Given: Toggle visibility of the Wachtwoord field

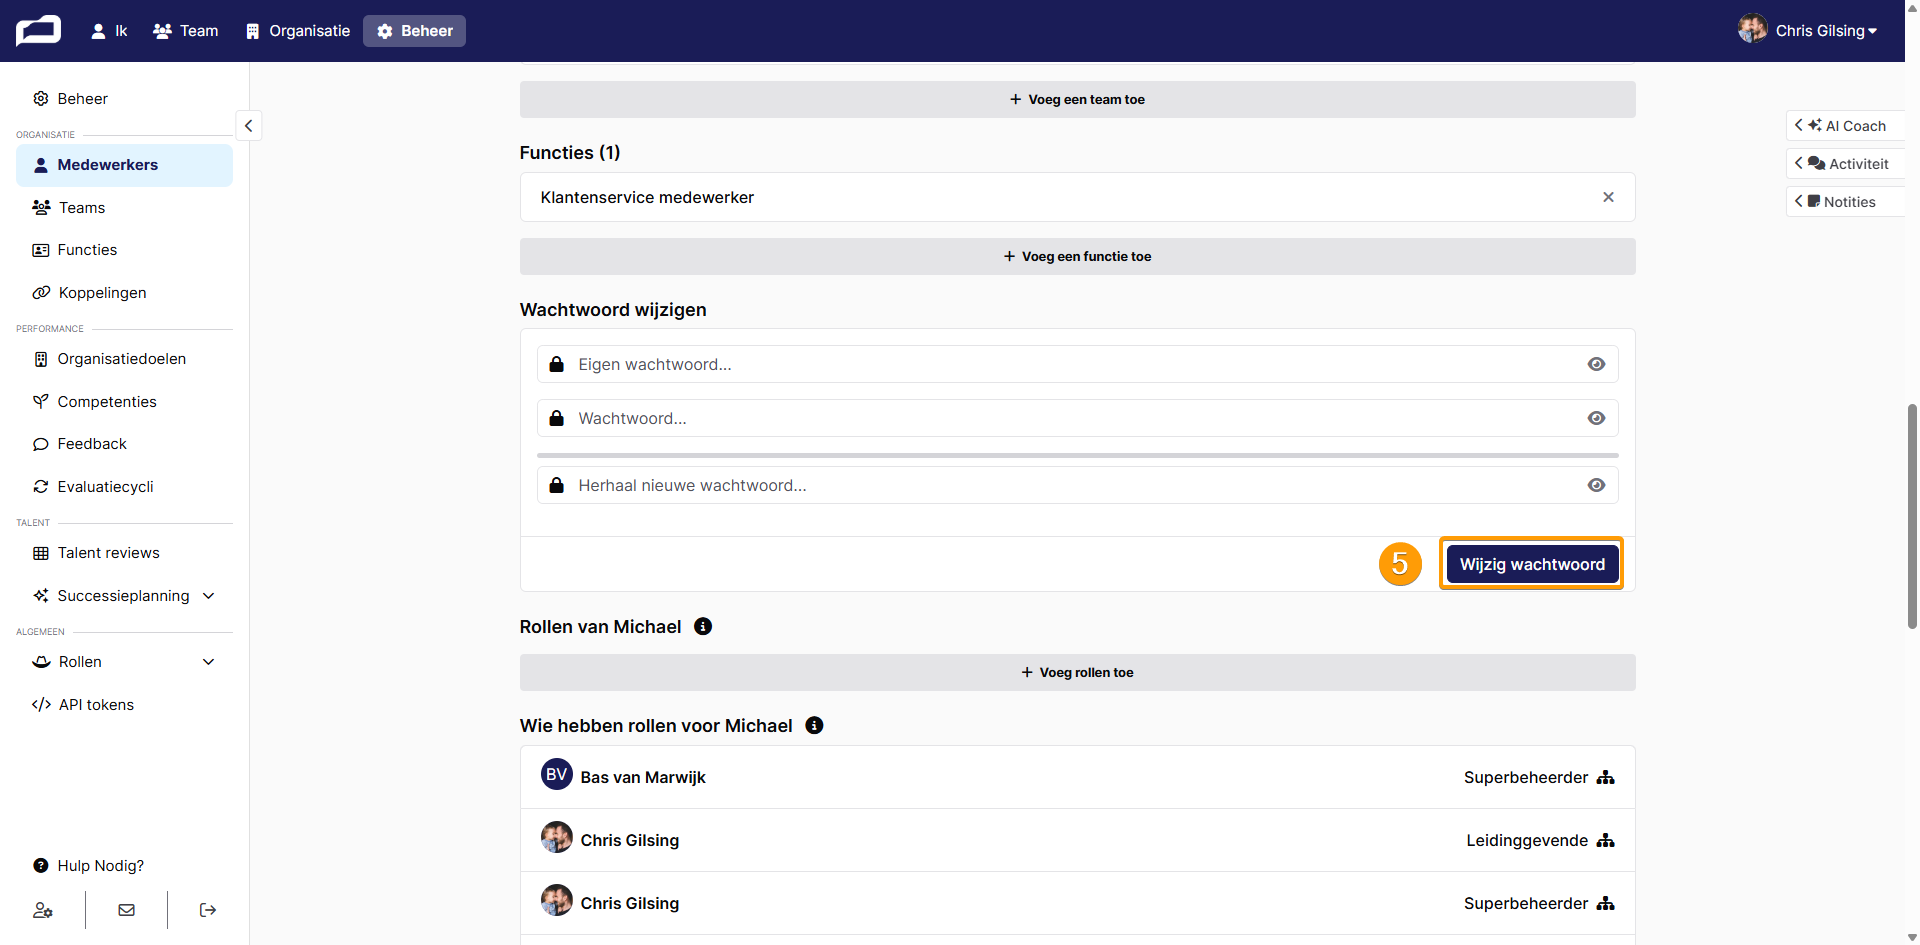Looking at the screenshot, I should (x=1596, y=418).
